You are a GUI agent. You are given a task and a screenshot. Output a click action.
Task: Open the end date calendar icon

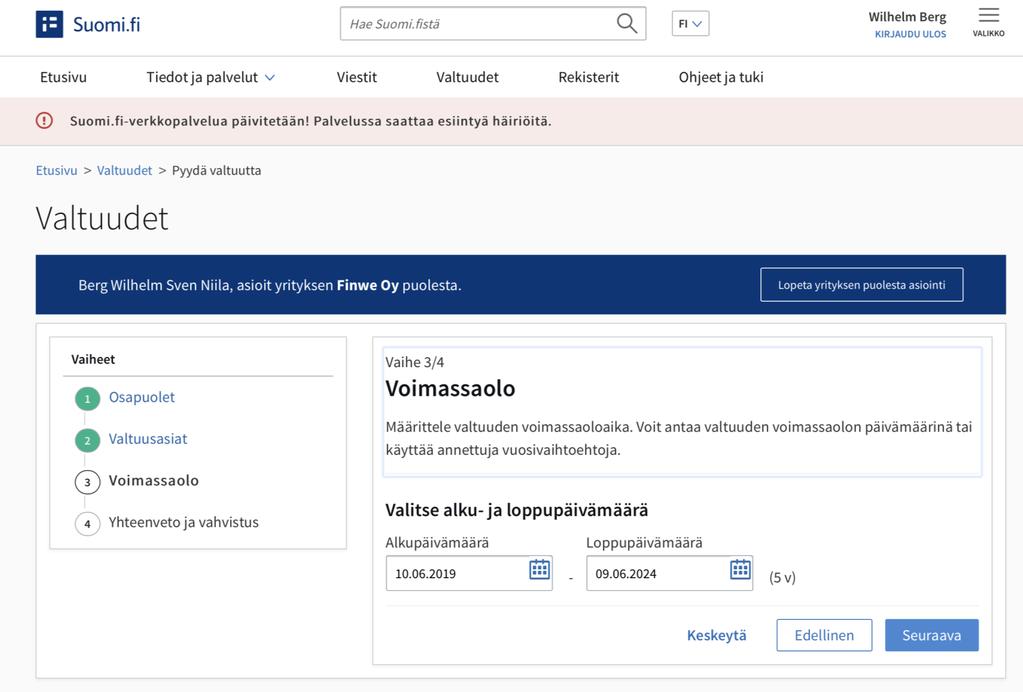coord(740,569)
